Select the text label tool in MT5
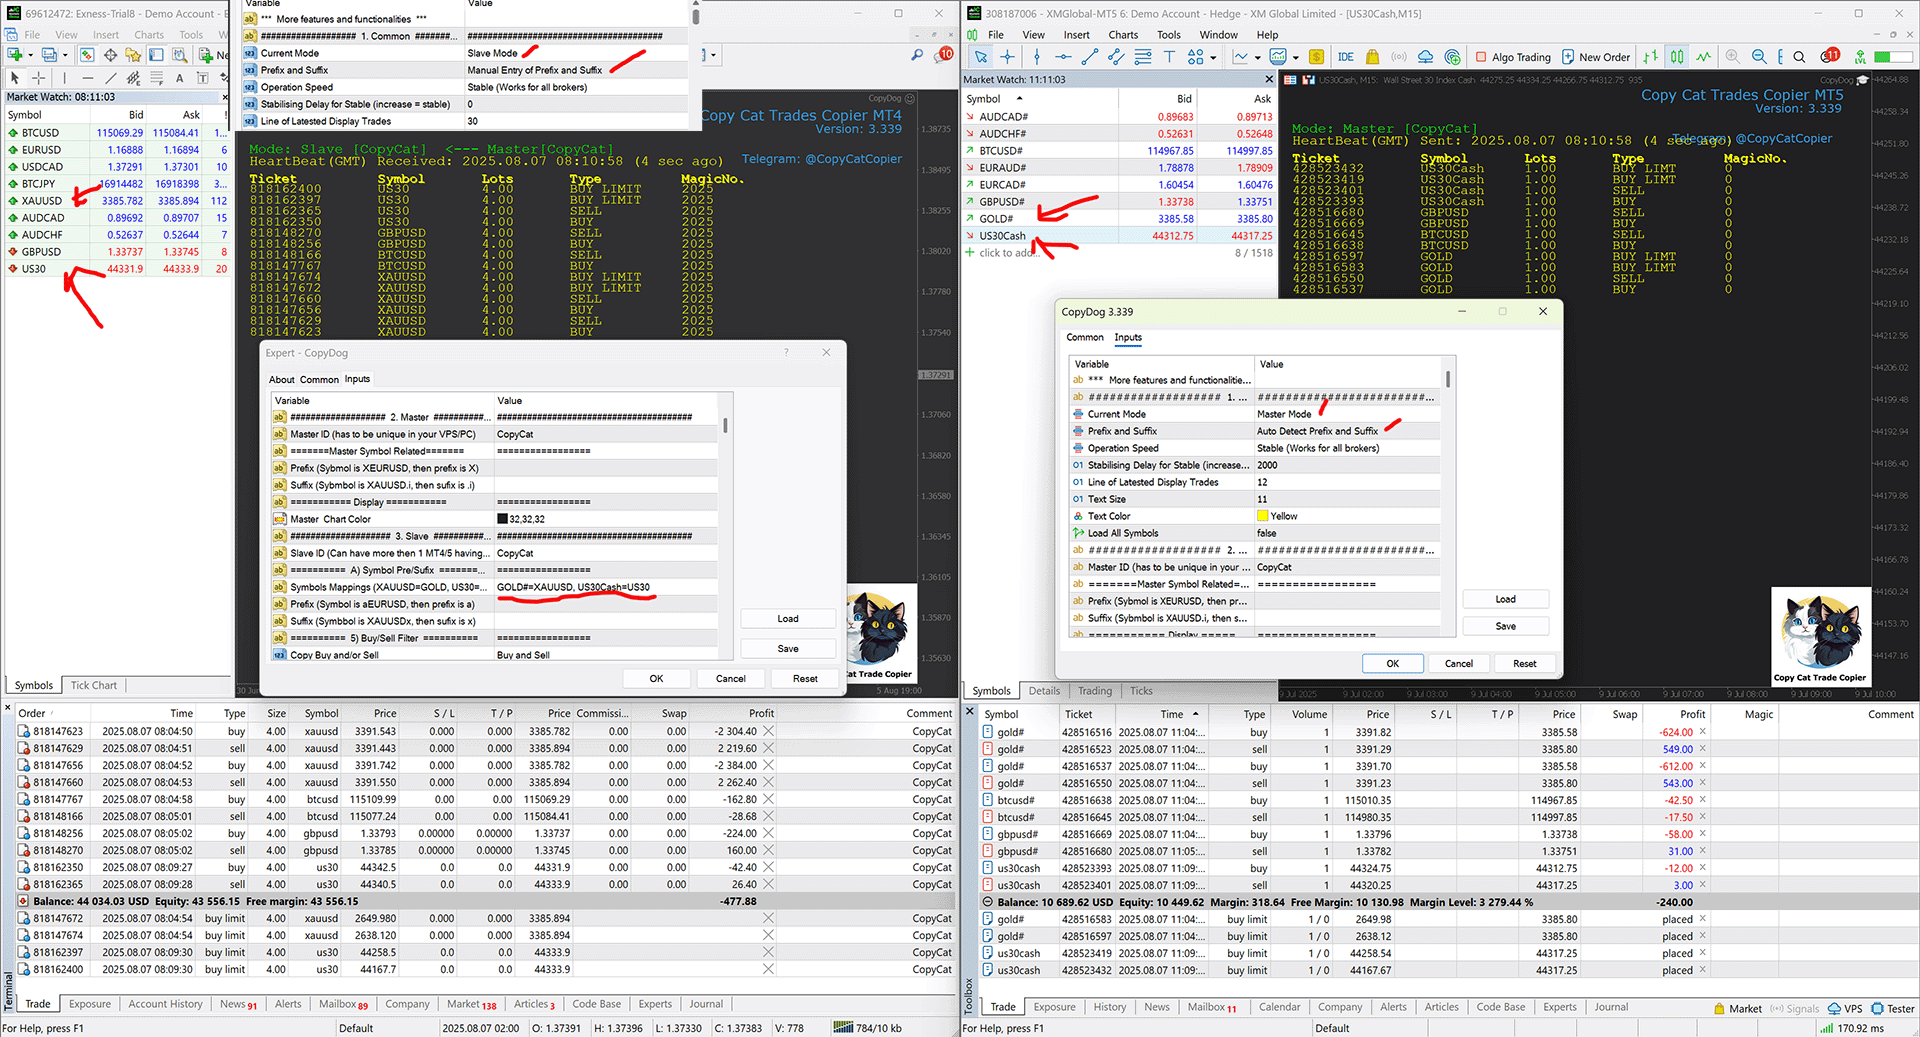The height and width of the screenshot is (1037, 1920). [1169, 57]
